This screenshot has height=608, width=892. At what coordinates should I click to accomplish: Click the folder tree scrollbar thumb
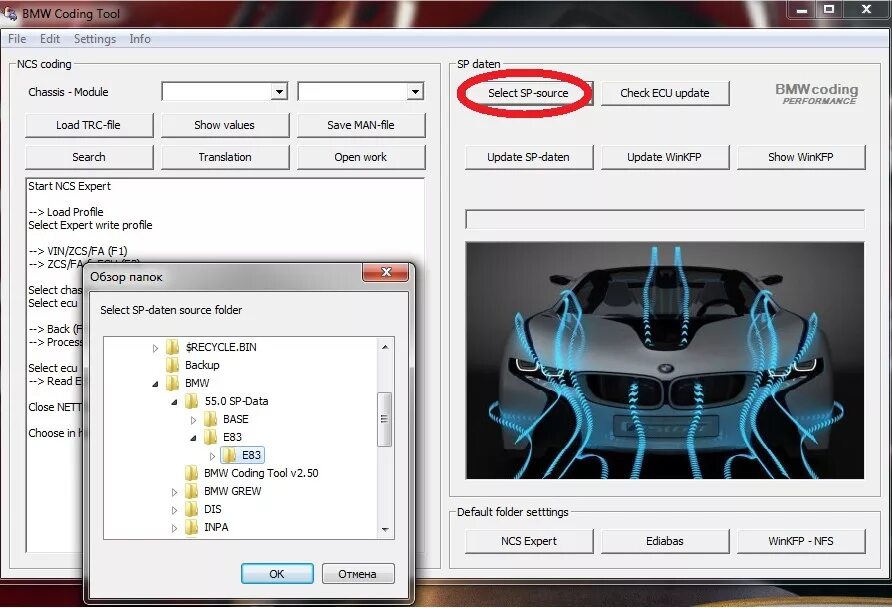[x=385, y=419]
